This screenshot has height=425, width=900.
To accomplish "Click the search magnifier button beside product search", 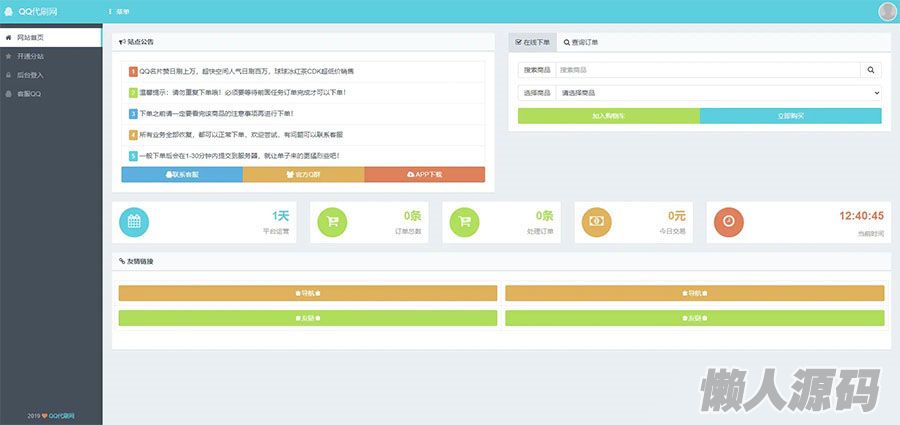I will pyautogui.click(x=870, y=70).
